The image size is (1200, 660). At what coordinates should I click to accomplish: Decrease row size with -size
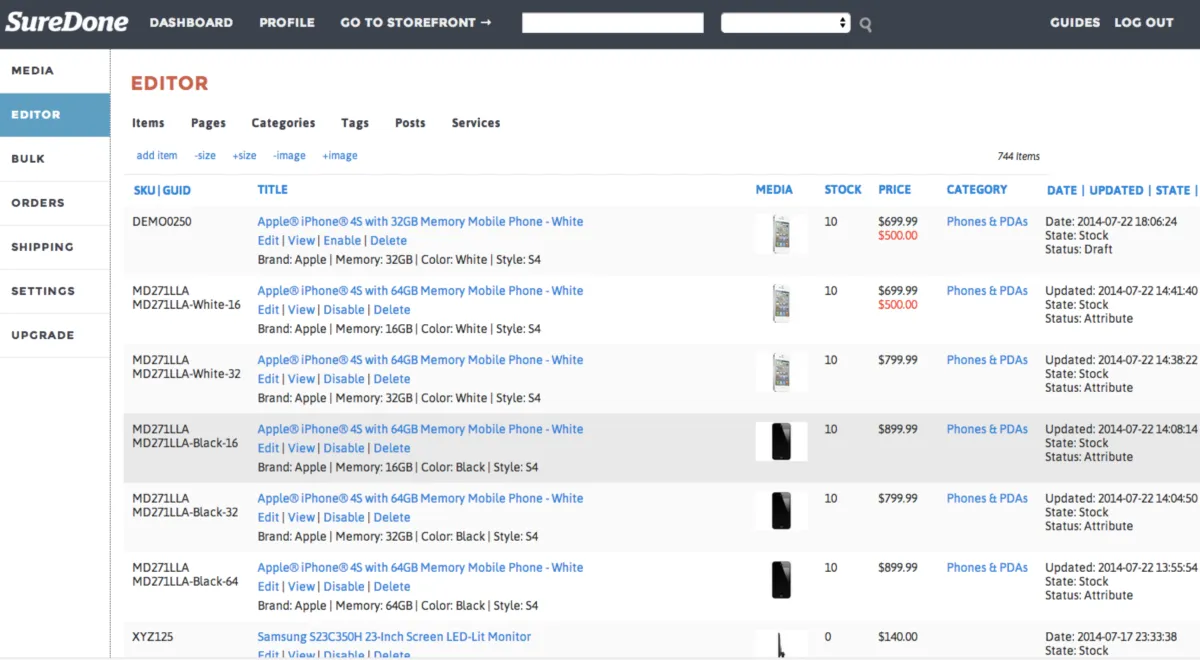[205, 156]
